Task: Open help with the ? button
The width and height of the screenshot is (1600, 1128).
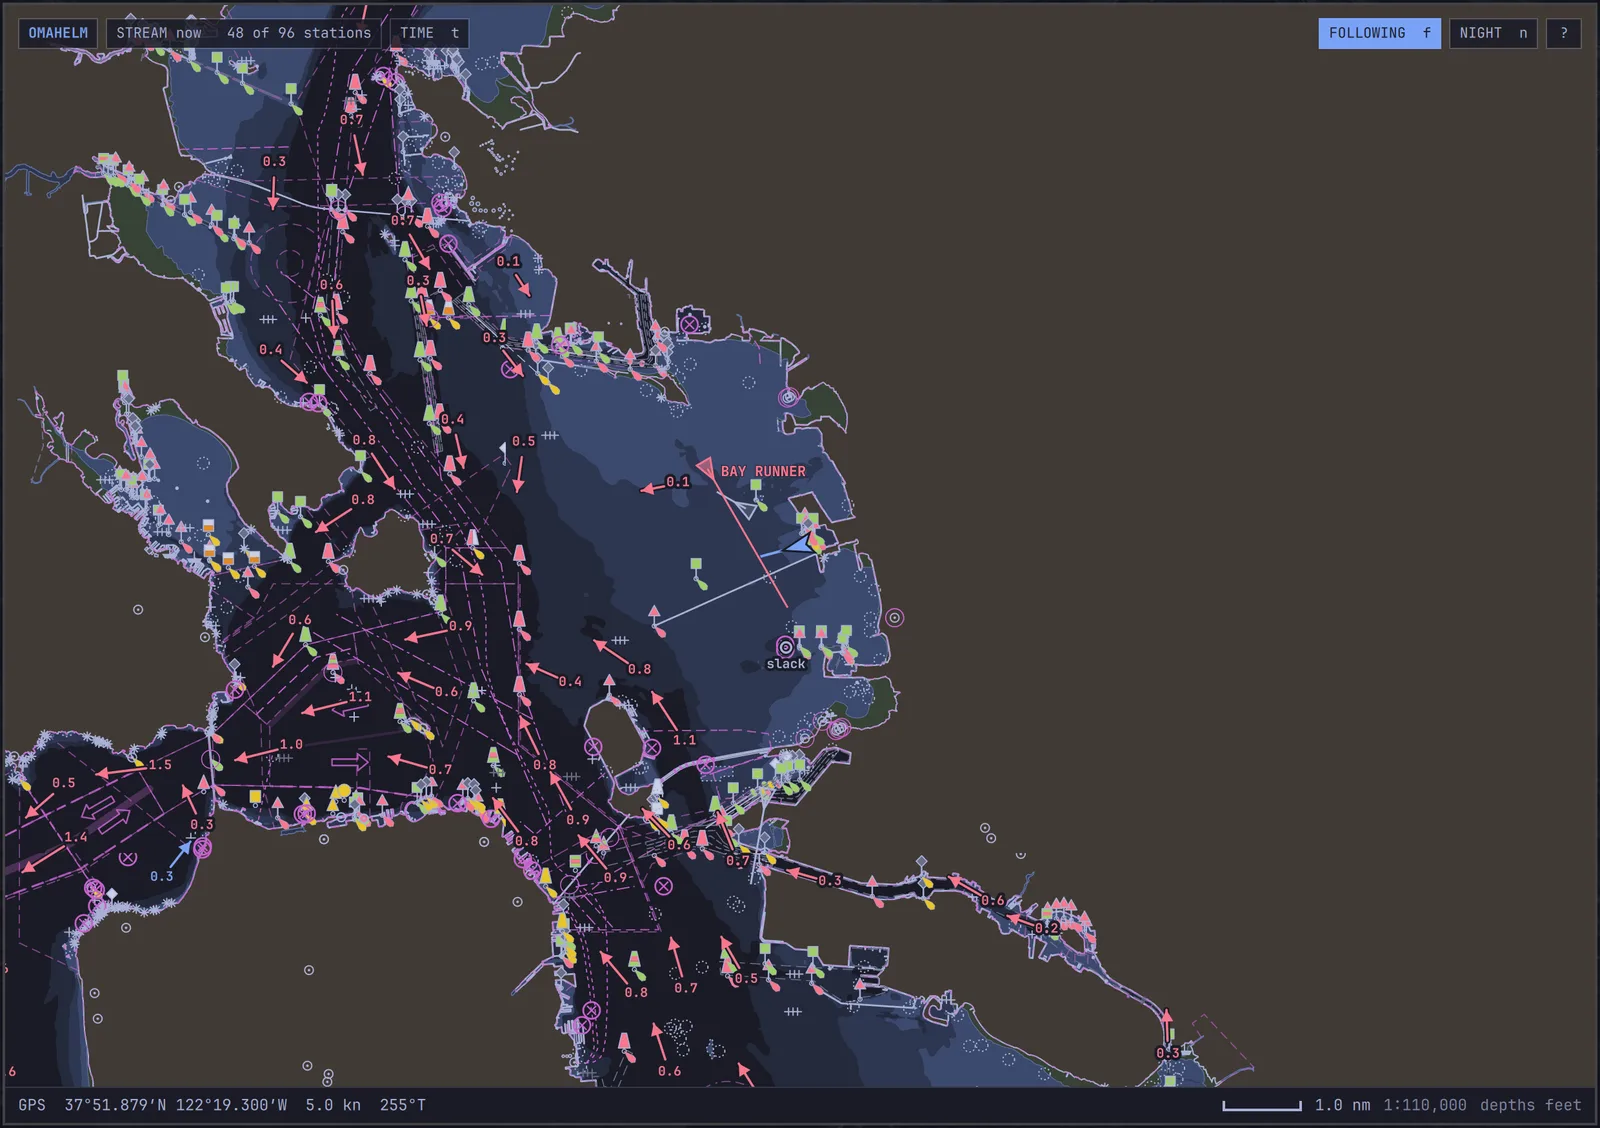Action: (x=1564, y=33)
